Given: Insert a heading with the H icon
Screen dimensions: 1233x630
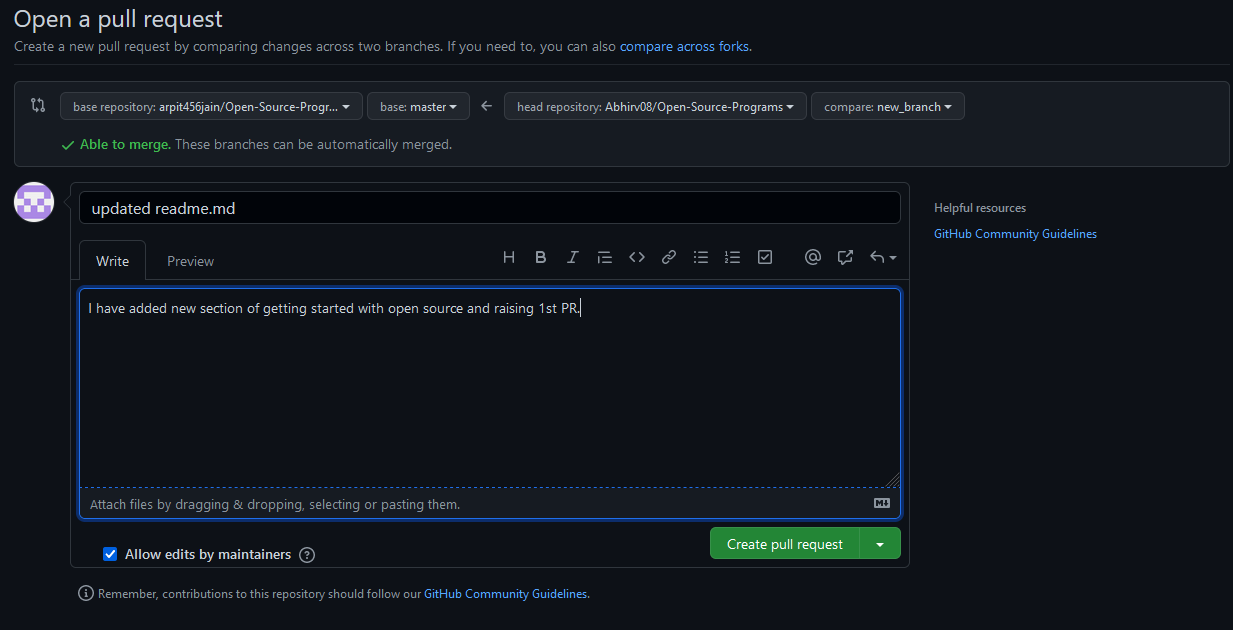Looking at the screenshot, I should (509, 258).
